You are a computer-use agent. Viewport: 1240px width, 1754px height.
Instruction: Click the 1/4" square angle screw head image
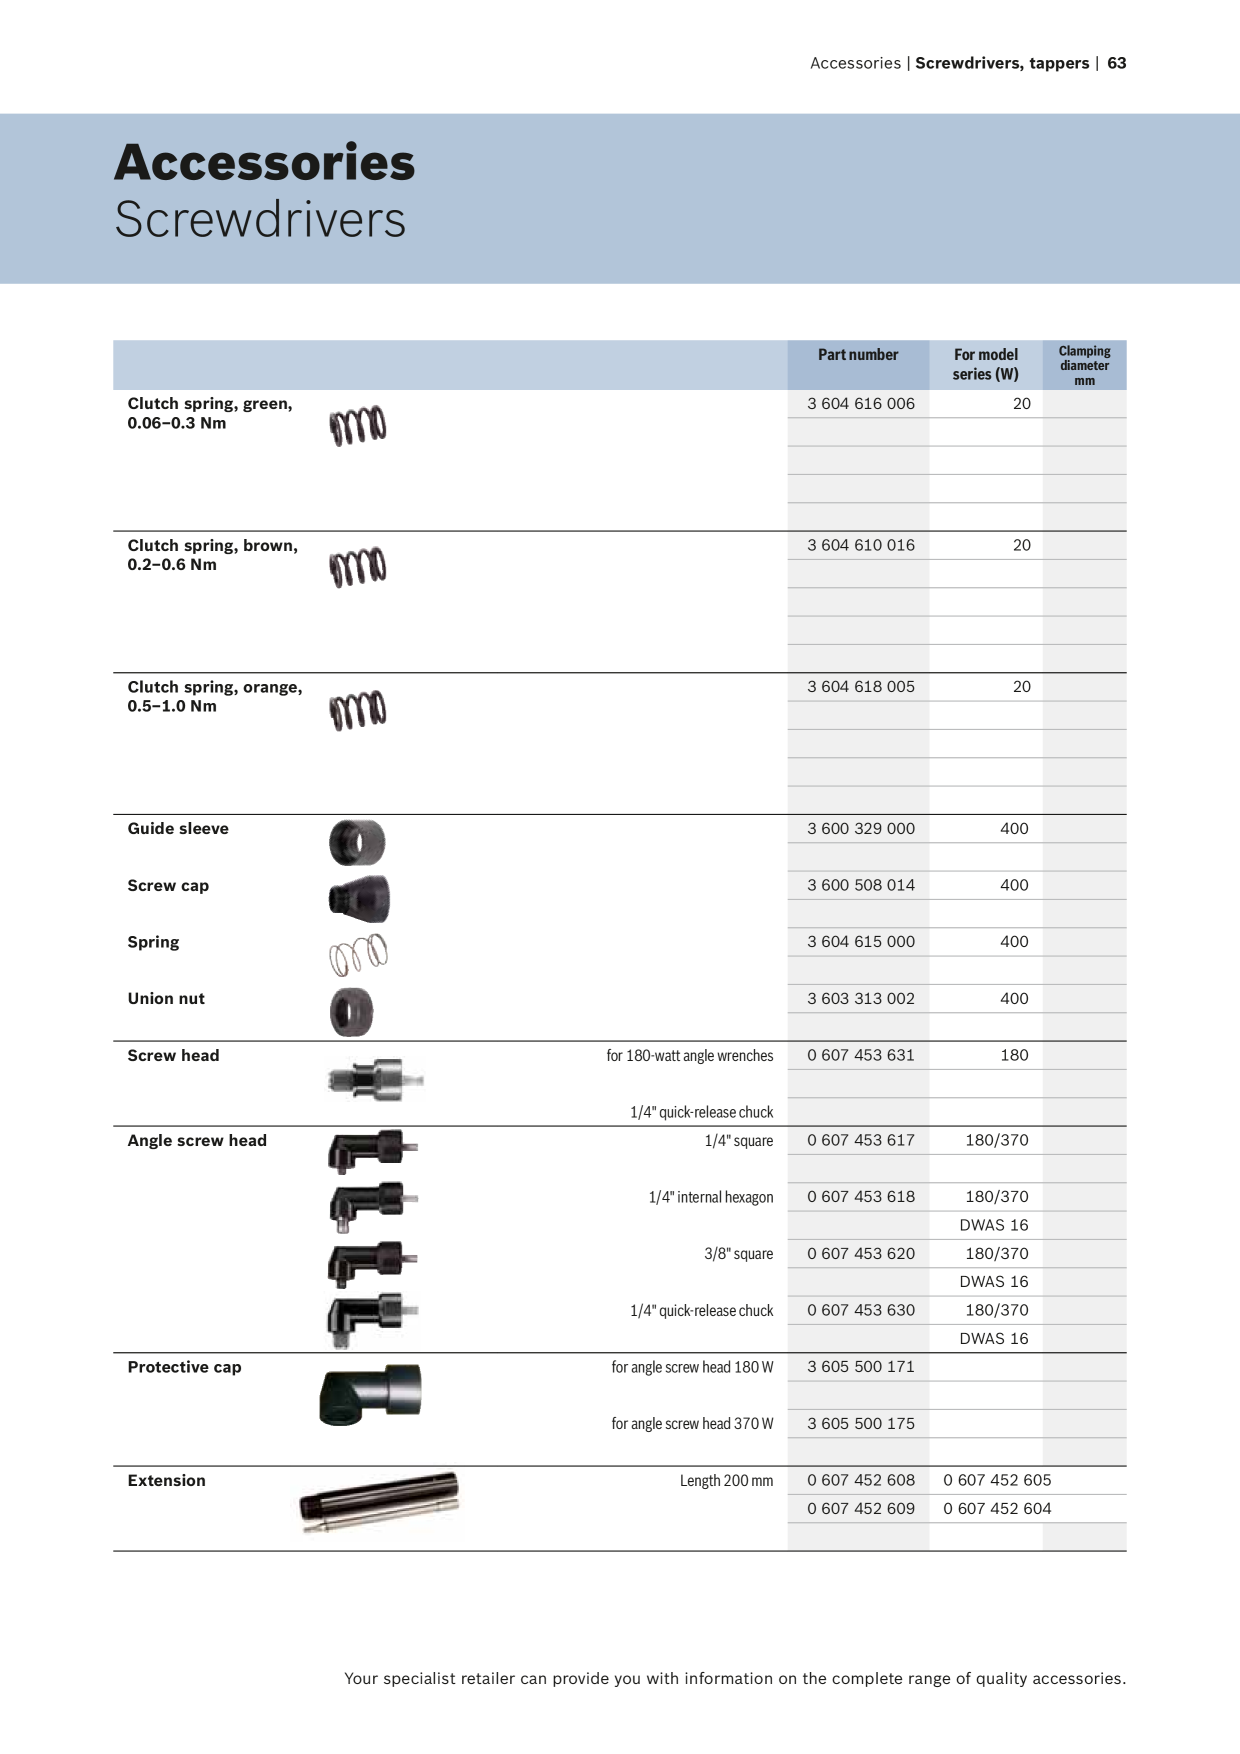click(x=372, y=1151)
